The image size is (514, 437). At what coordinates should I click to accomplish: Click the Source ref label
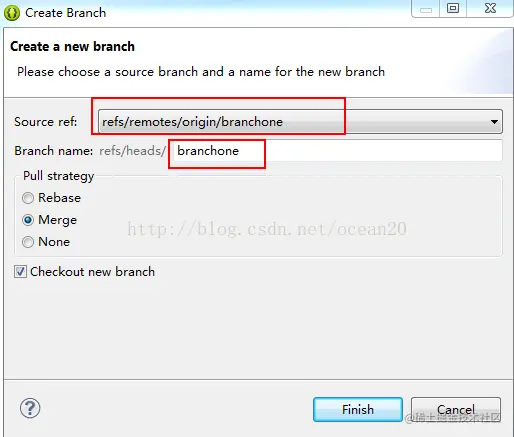tap(46, 122)
